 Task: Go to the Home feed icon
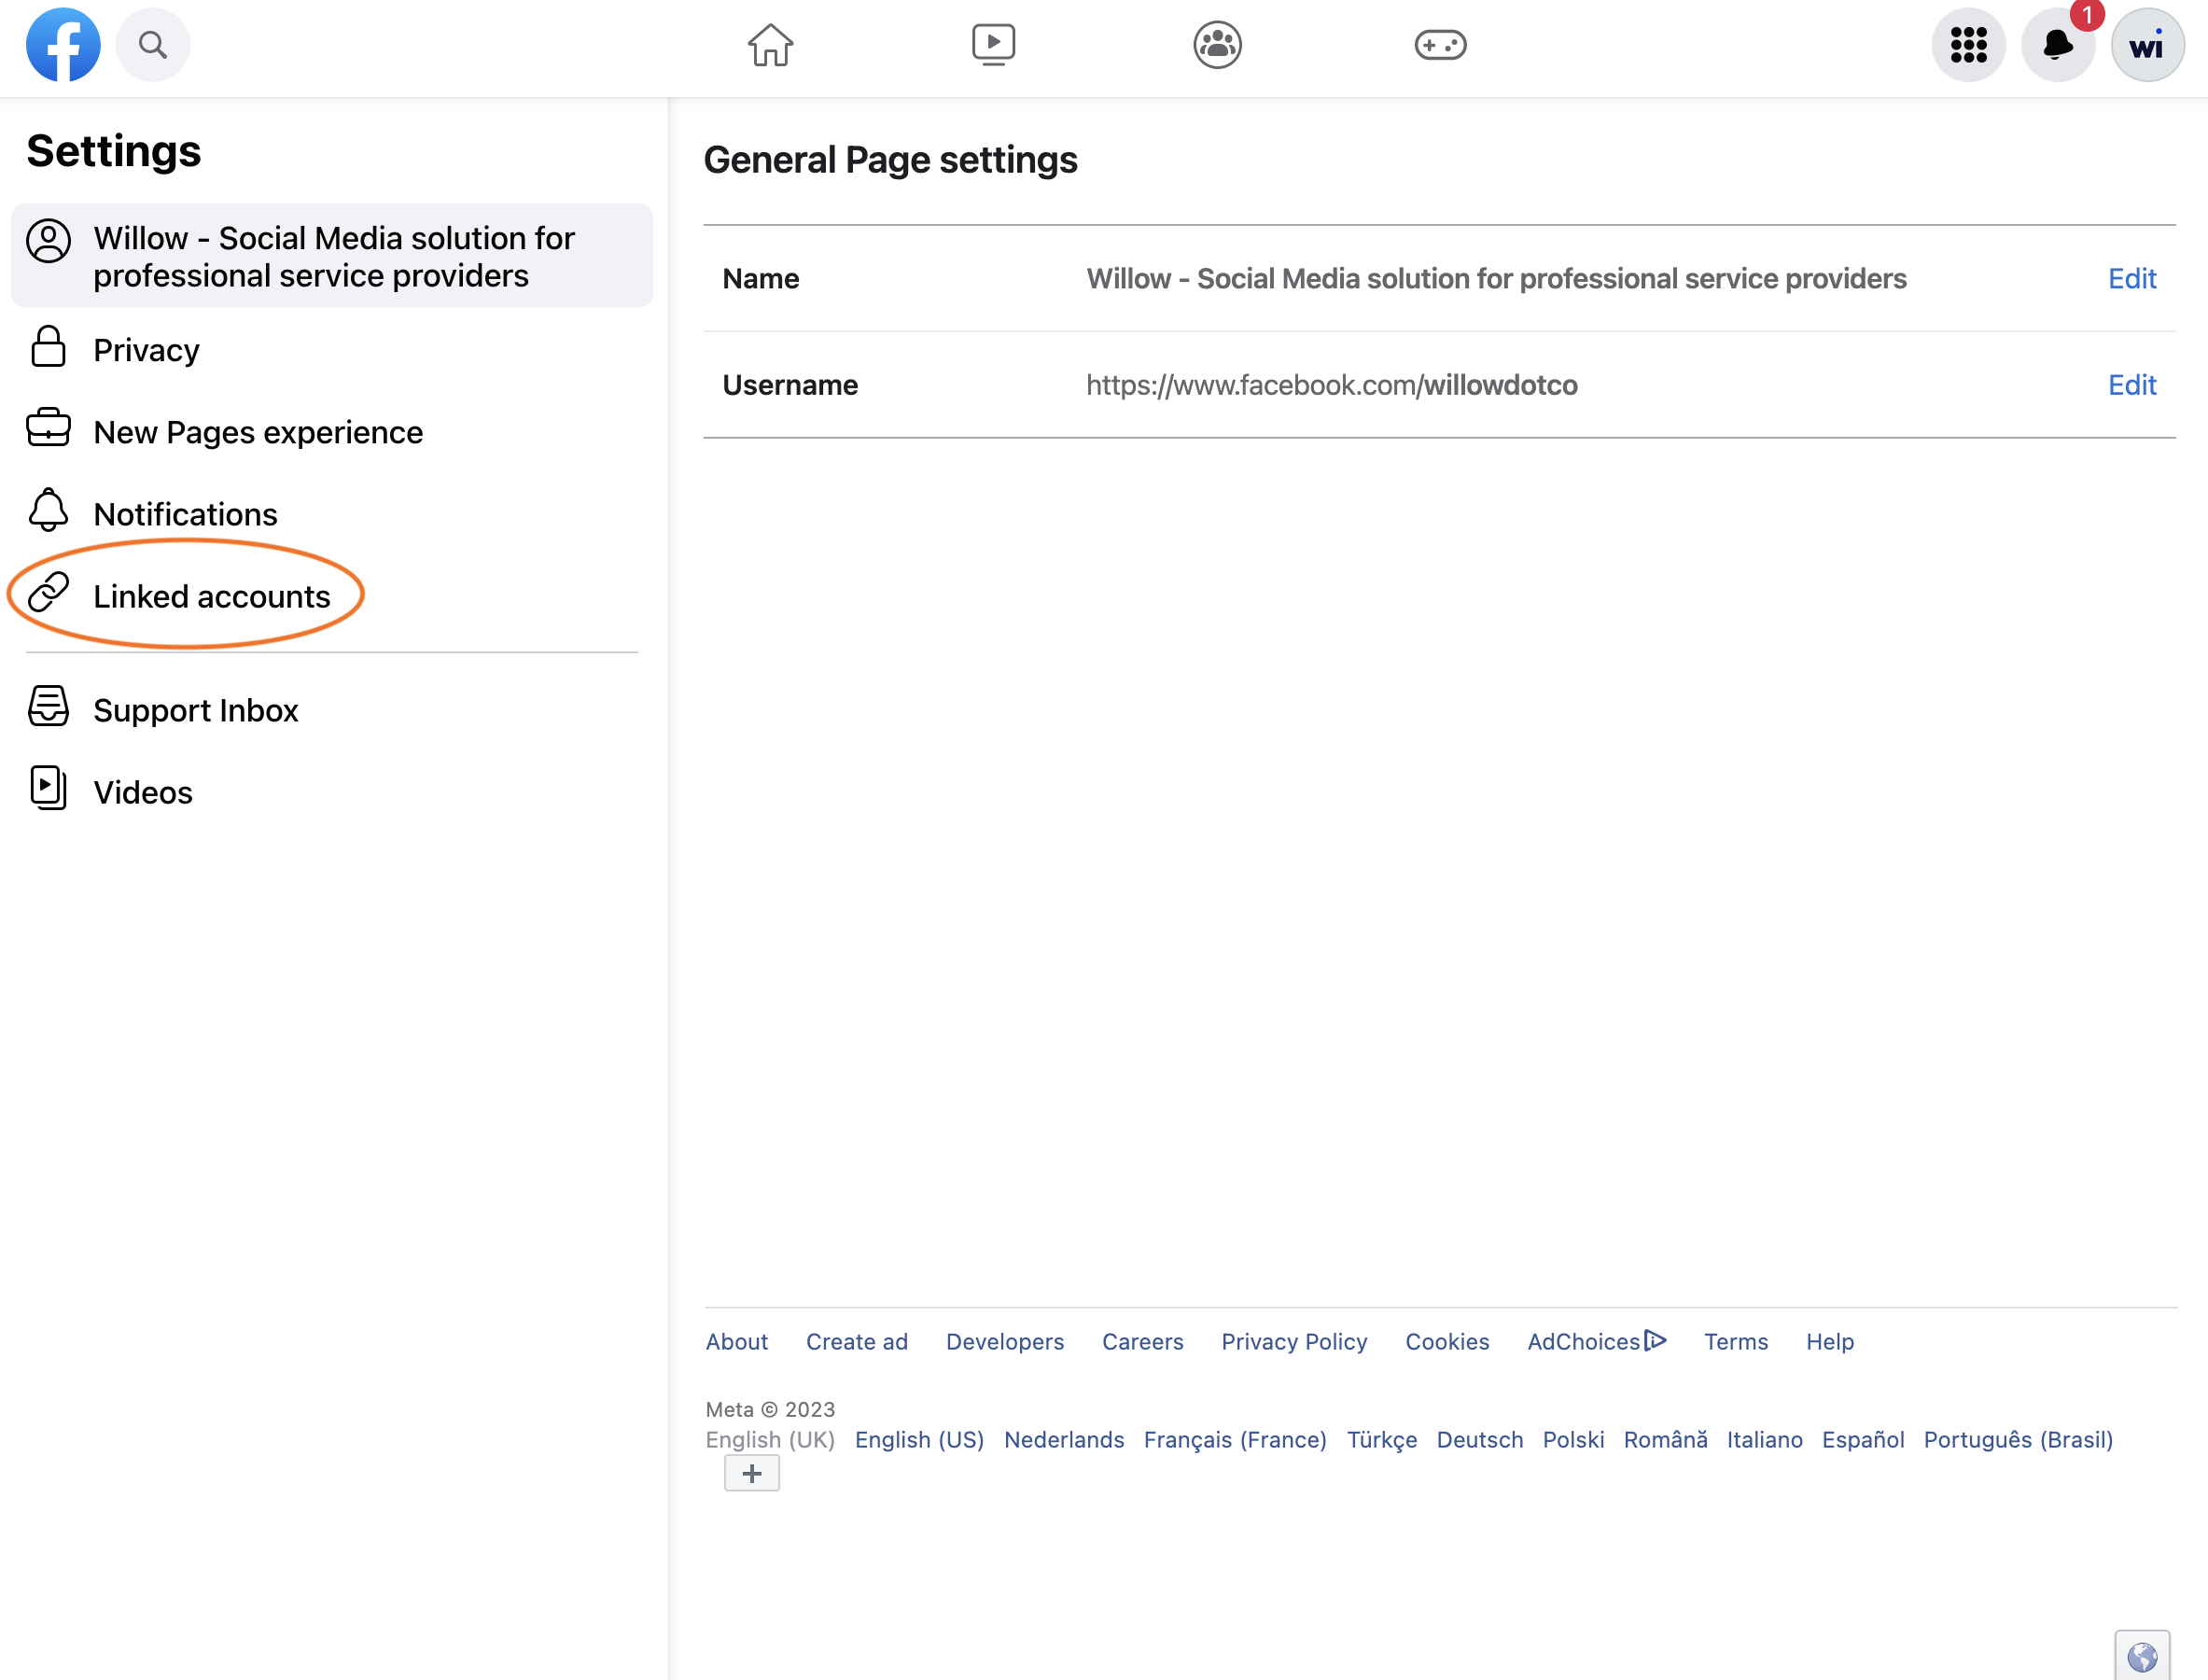pos(771,45)
